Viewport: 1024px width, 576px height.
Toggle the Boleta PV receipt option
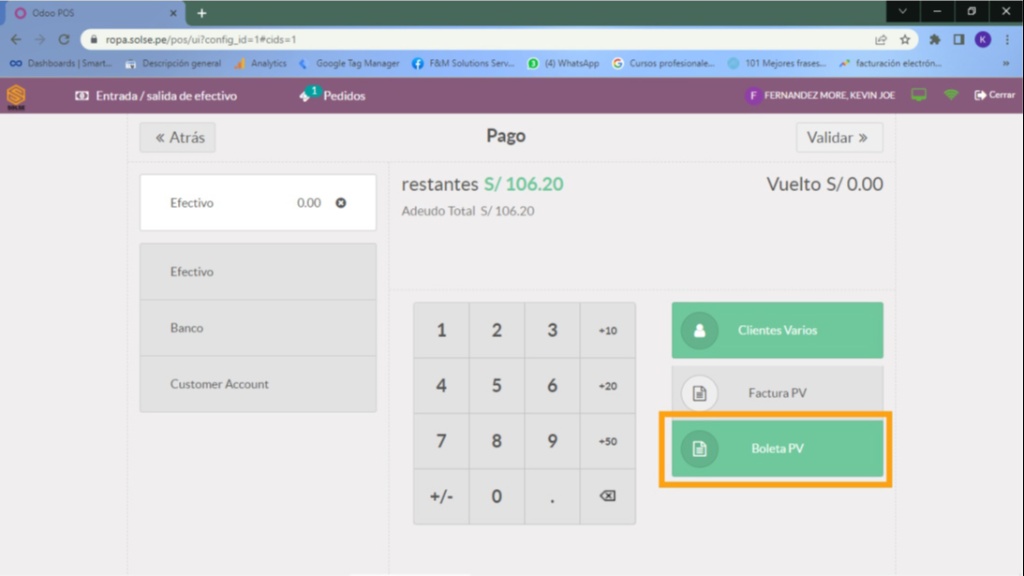click(777, 449)
